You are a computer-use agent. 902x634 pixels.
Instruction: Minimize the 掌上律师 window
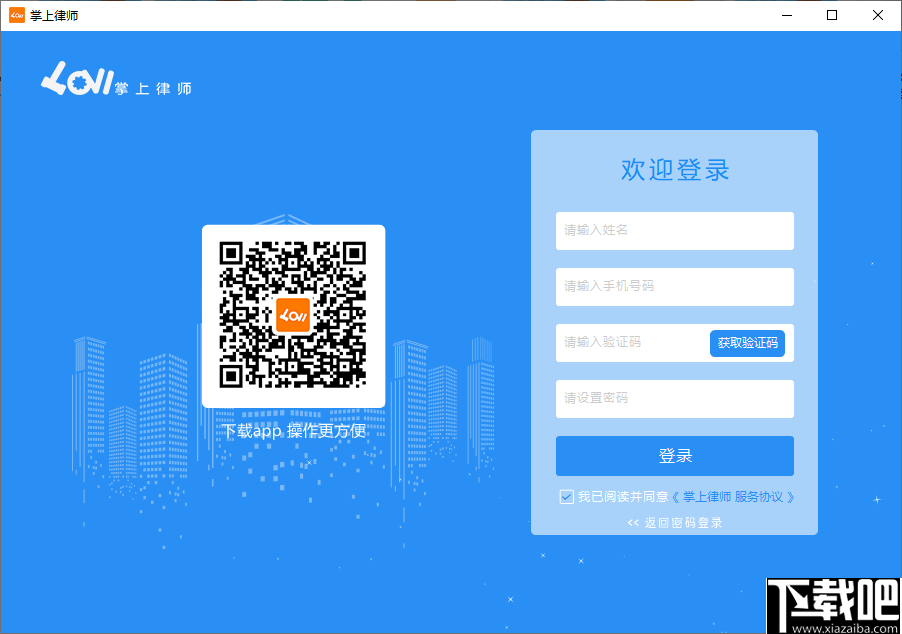click(x=787, y=16)
